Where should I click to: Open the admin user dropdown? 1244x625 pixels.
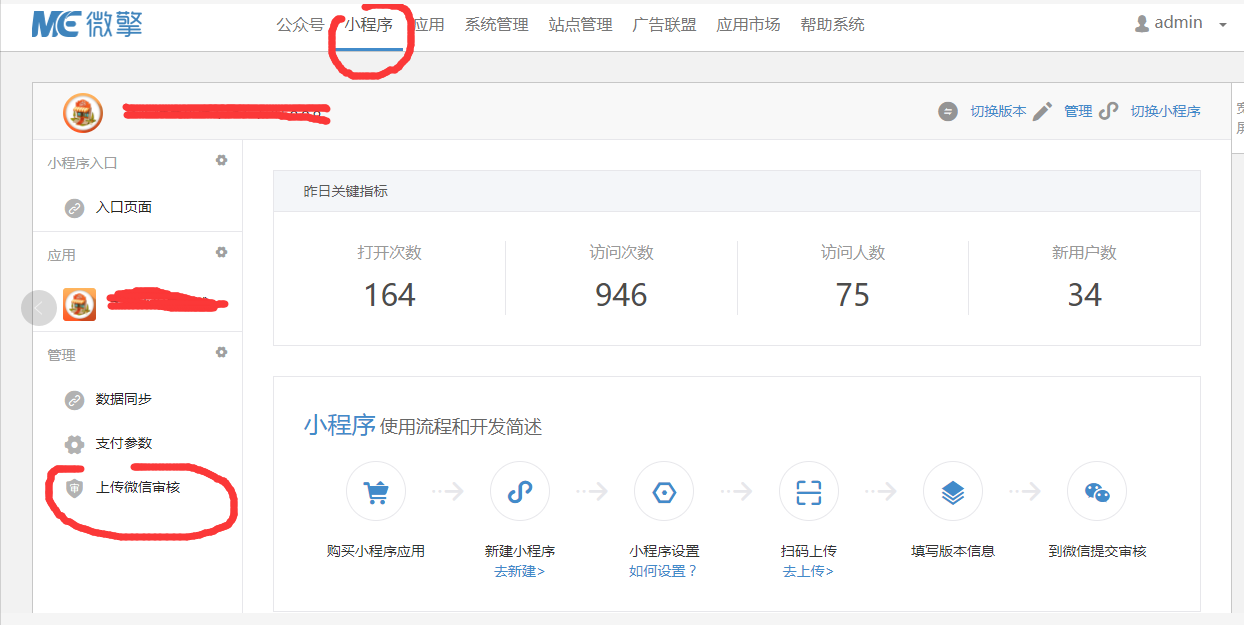[1180, 23]
